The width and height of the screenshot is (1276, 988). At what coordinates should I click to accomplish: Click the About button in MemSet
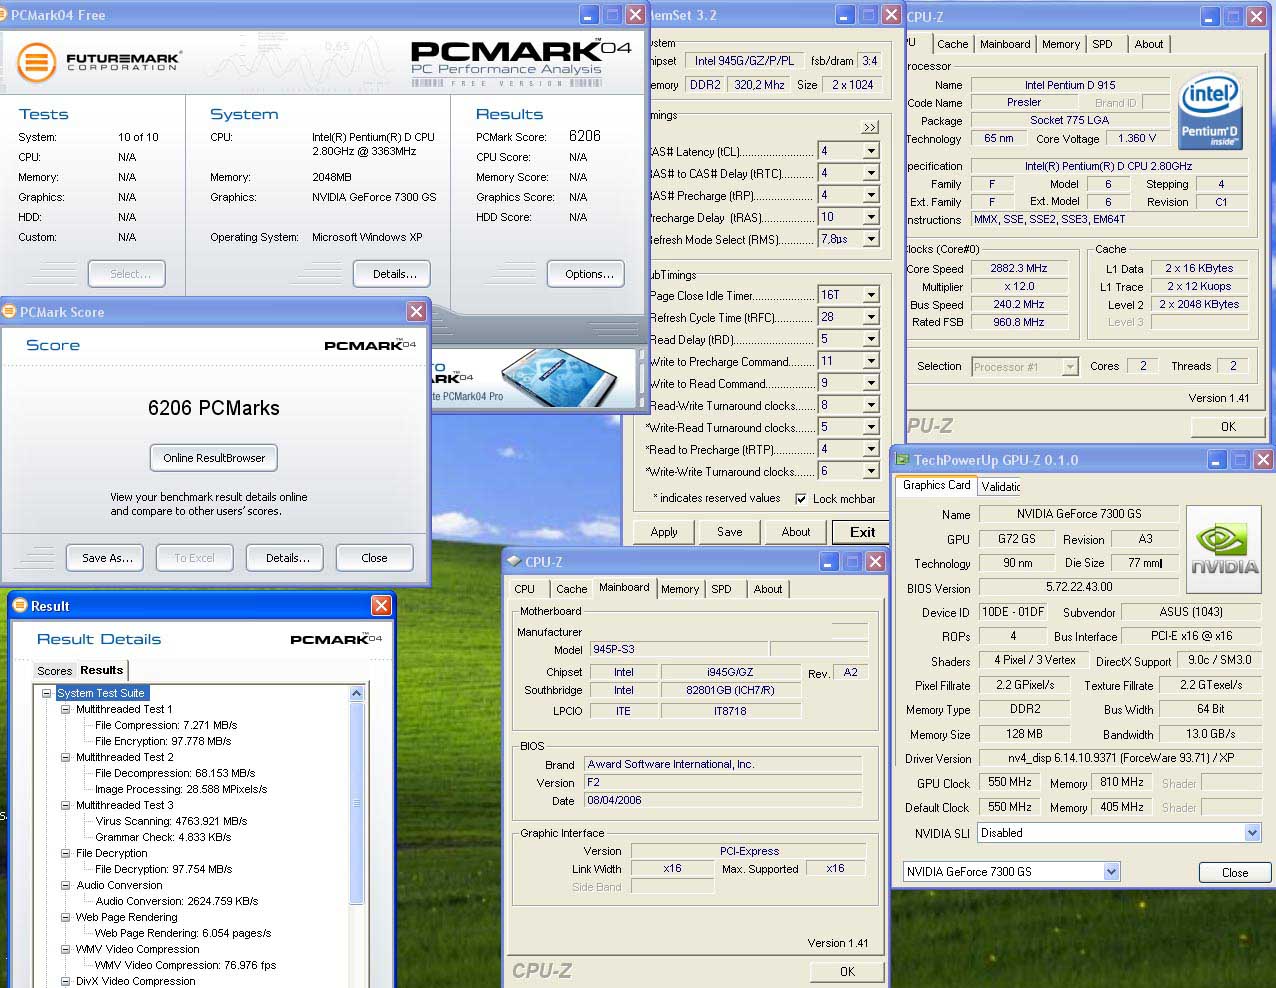796,532
